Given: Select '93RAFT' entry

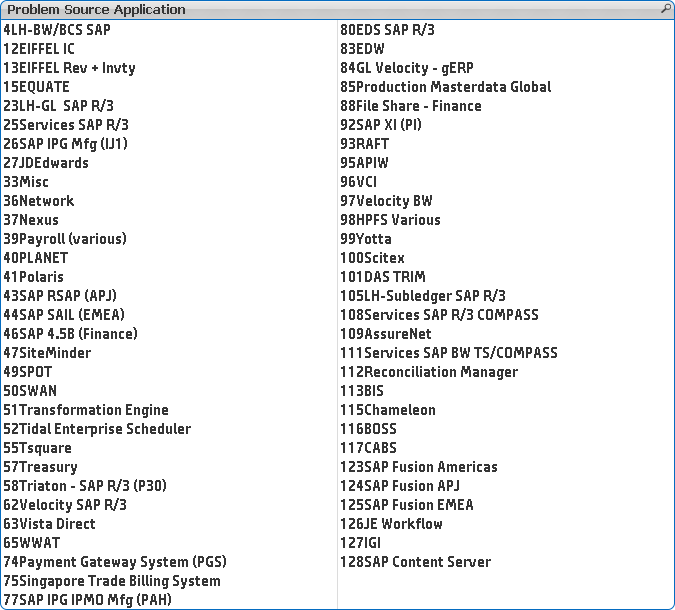Looking at the screenshot, I should click(506, 143).
